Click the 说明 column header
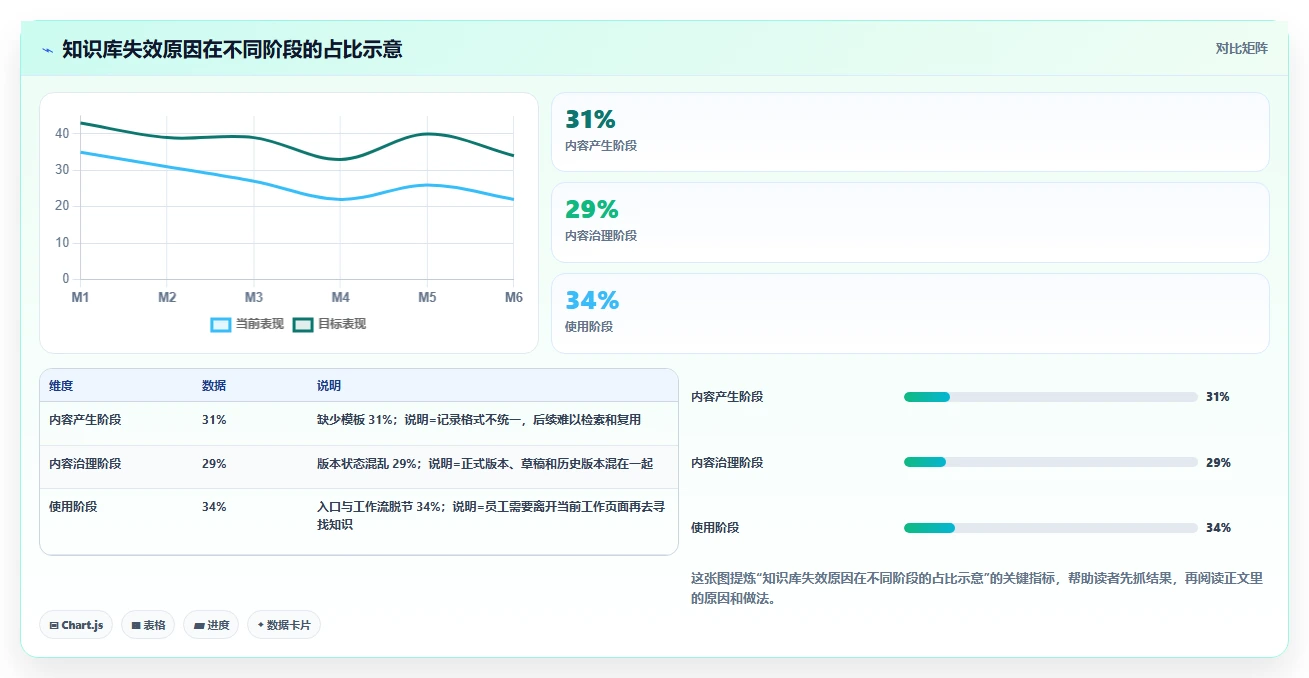 (329, 386)
